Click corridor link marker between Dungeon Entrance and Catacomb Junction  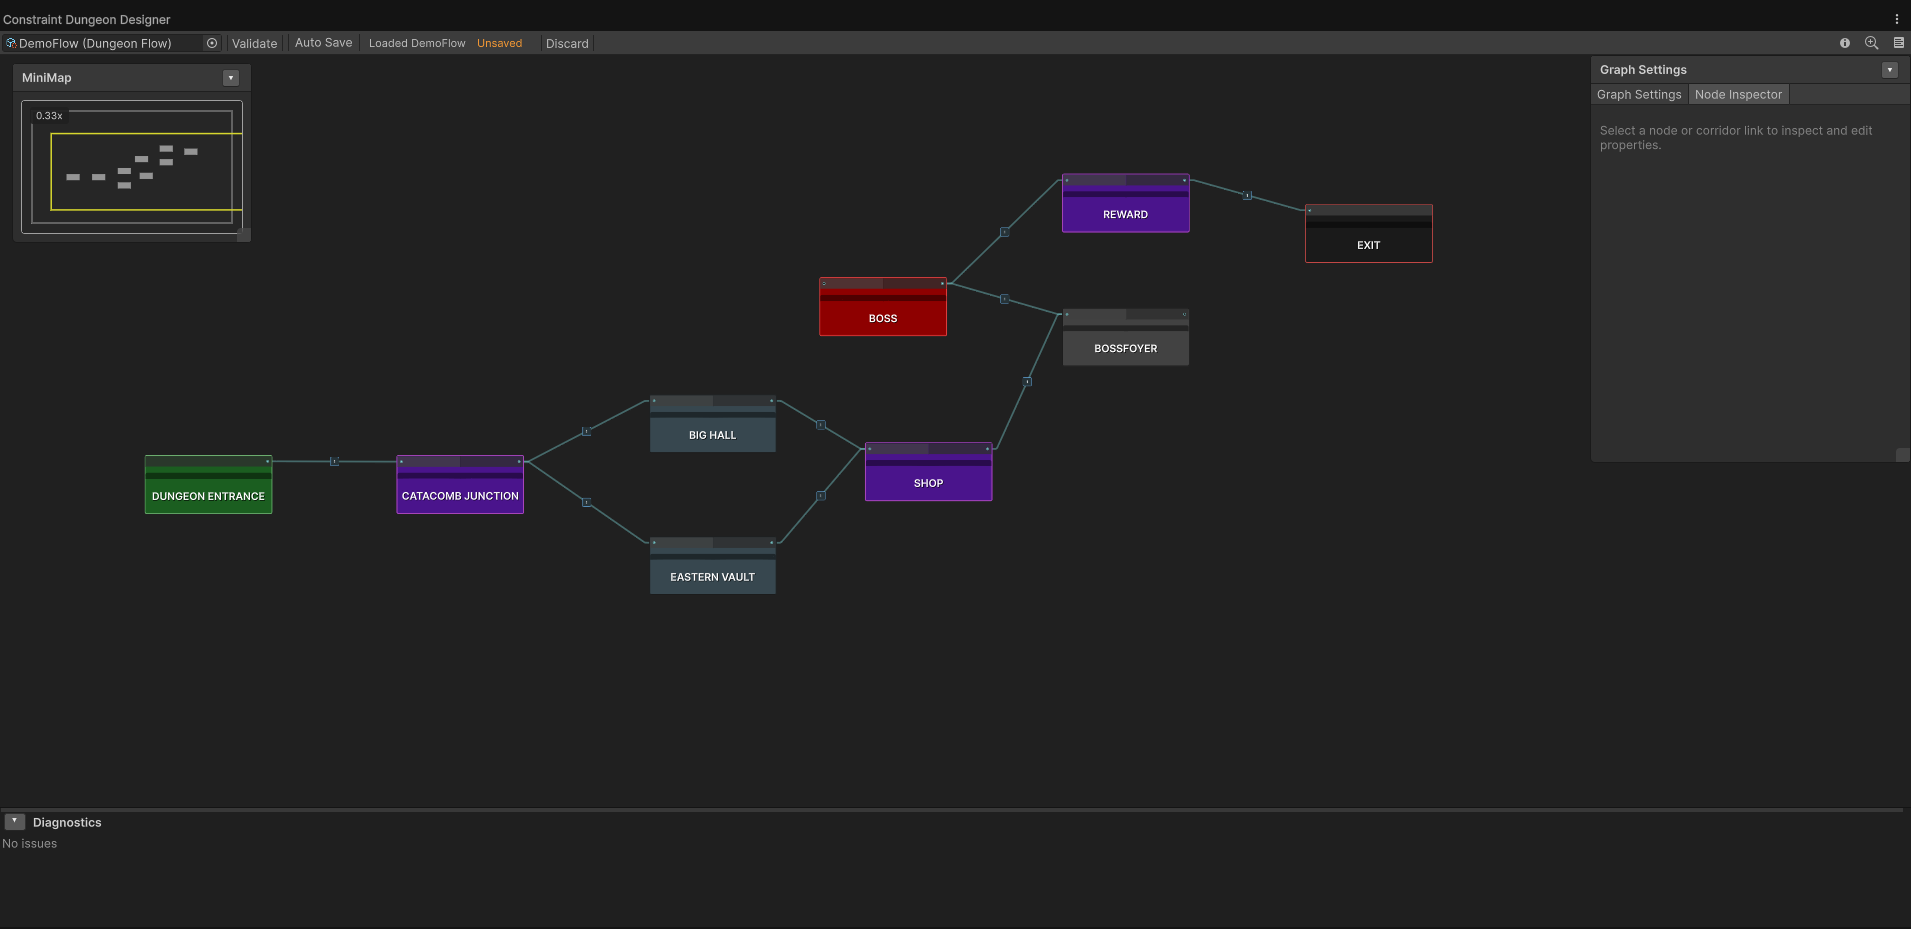tap(334, 461)
